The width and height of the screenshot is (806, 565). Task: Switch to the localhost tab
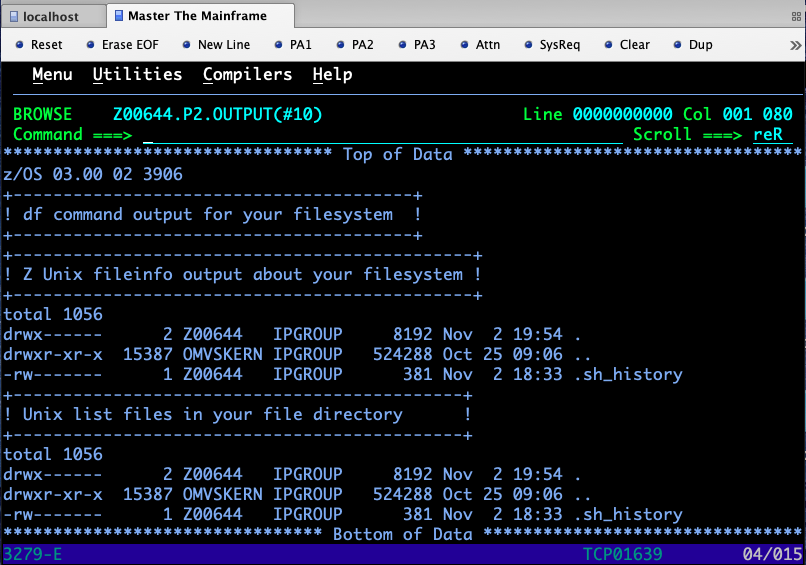[51, 16]
